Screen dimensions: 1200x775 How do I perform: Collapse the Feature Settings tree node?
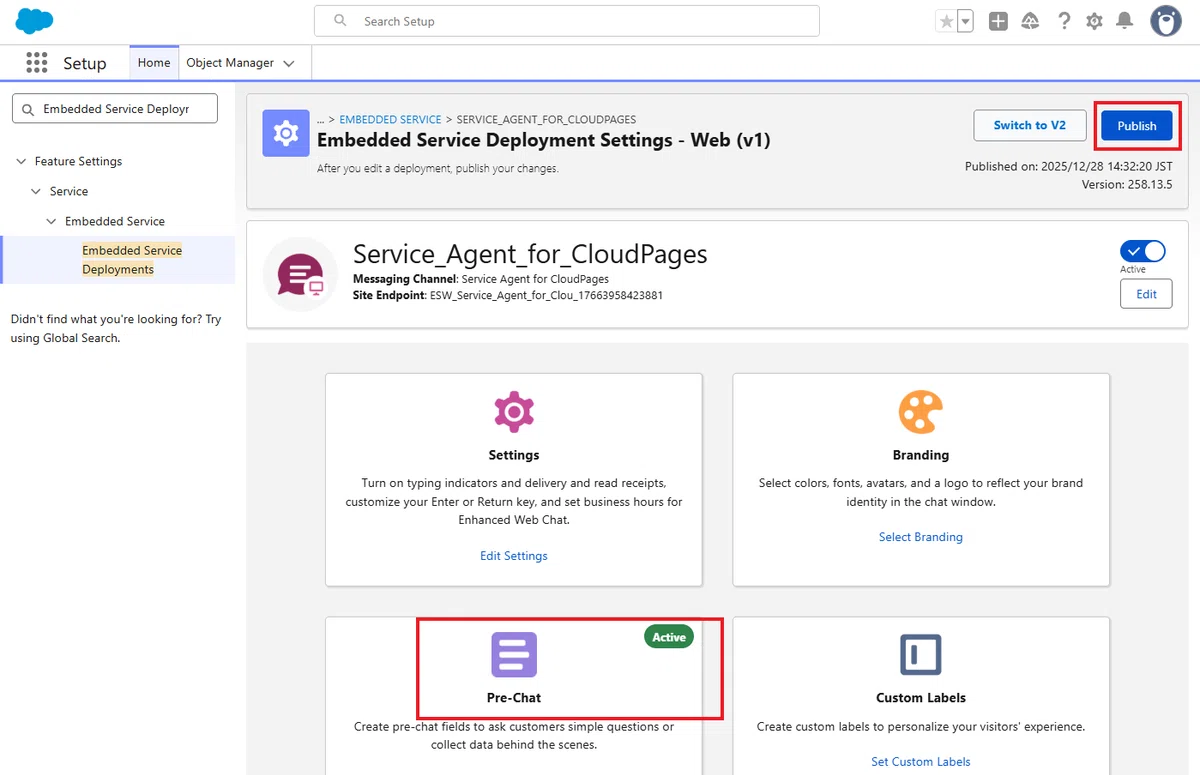click(23, 161)
